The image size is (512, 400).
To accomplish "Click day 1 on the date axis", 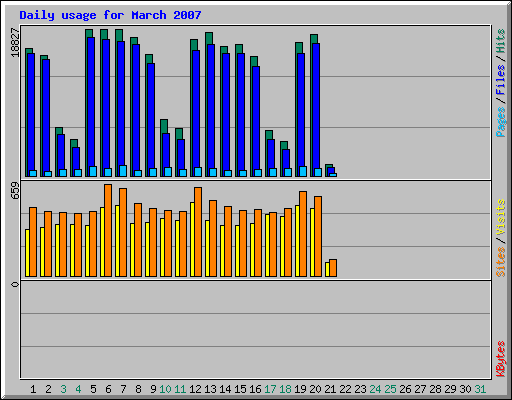I will tap(33, 389).
